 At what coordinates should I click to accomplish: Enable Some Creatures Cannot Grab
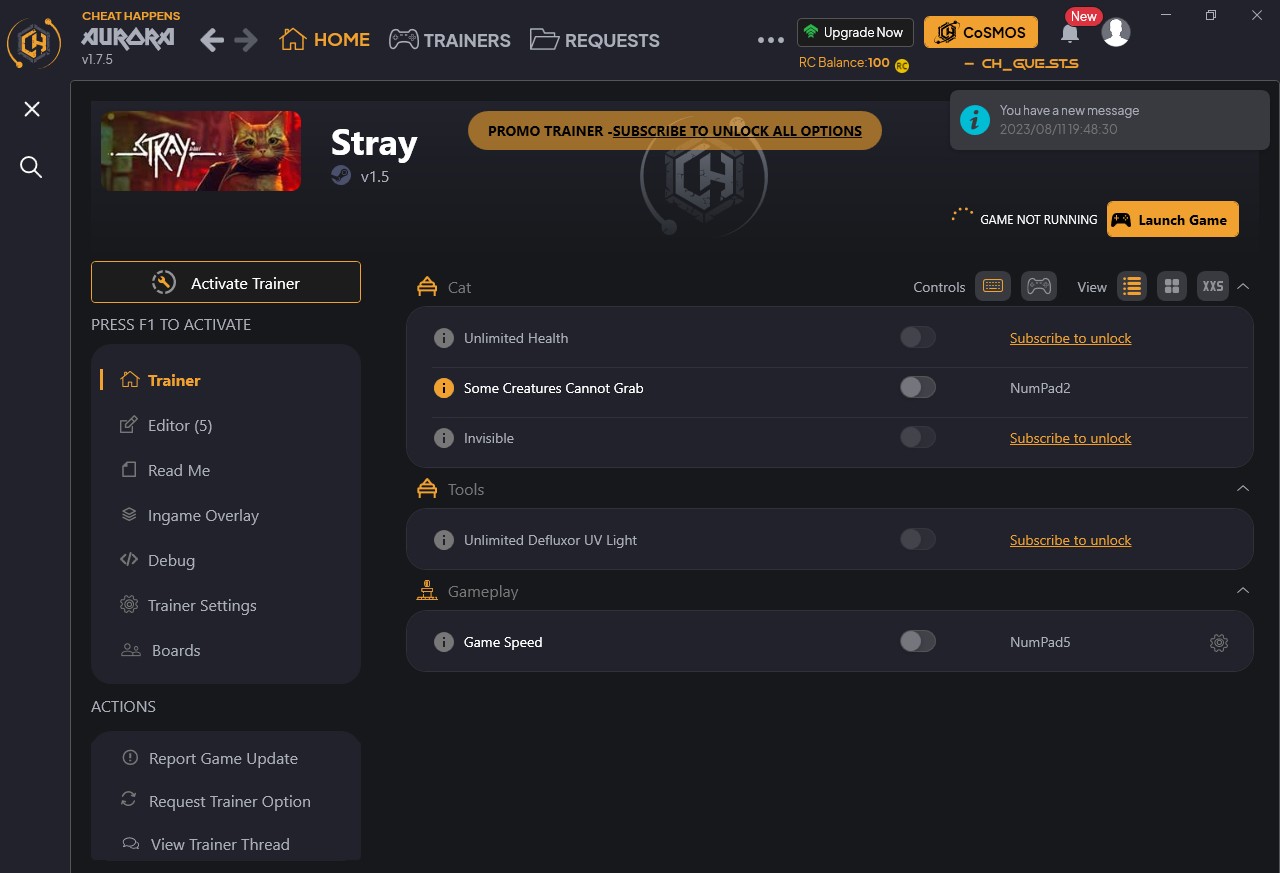point(918,387)
